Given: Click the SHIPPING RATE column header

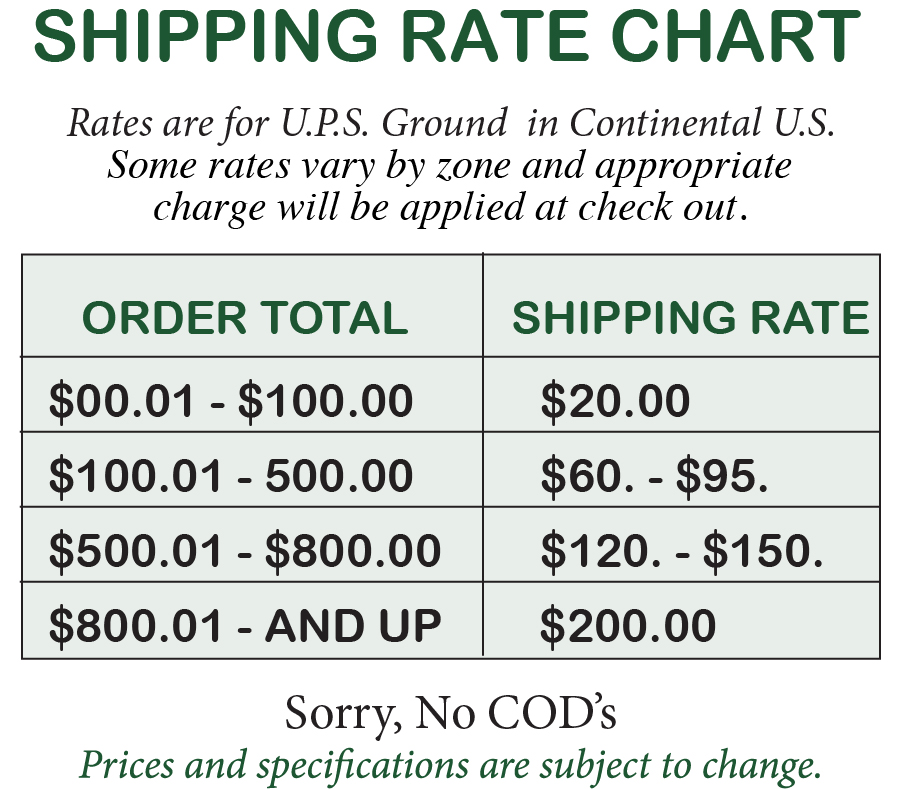Looking at the screenshot, I should (690, 318).
